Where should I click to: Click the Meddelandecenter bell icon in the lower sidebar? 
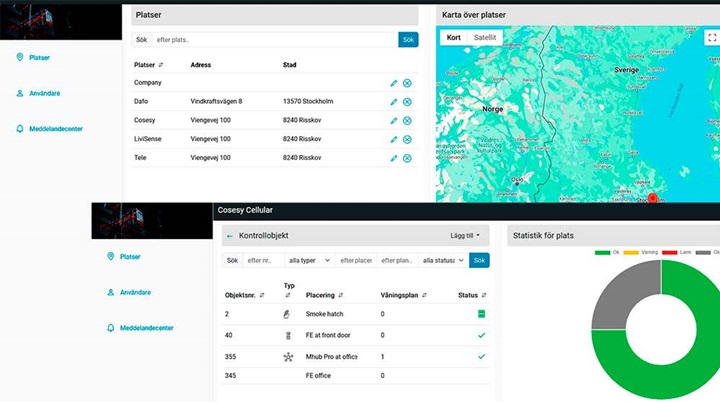click(110, 328)
